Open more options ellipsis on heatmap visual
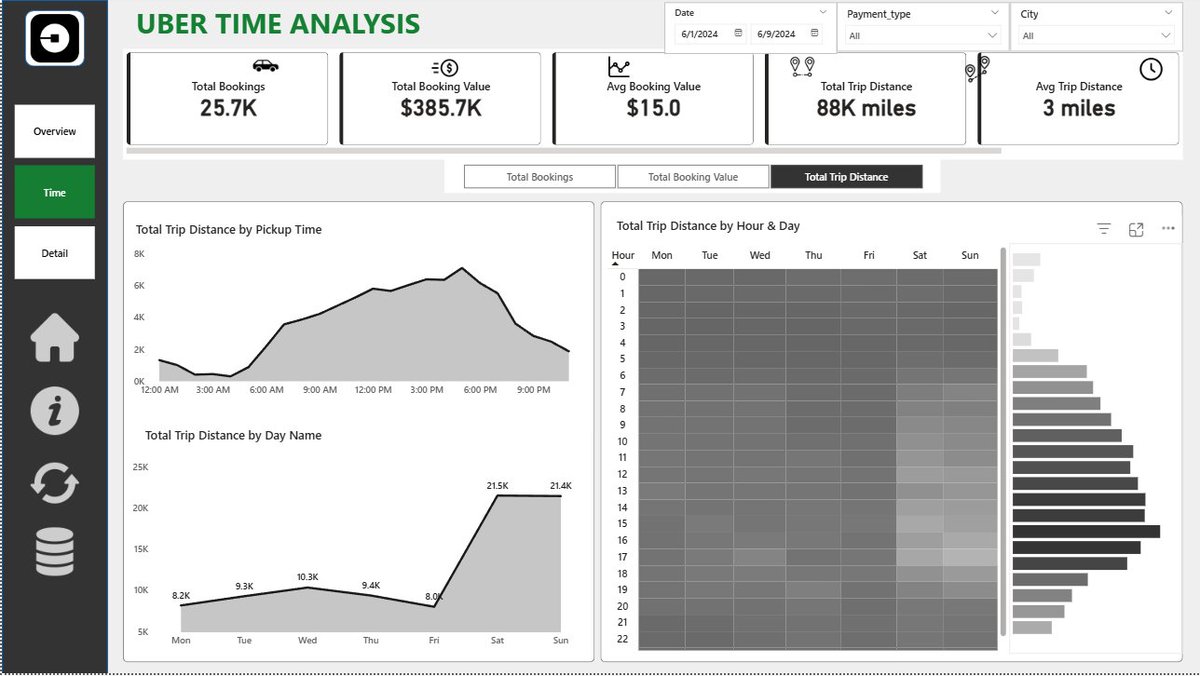This screenshot has width=1200, height=676. [x=1168, y=229]
